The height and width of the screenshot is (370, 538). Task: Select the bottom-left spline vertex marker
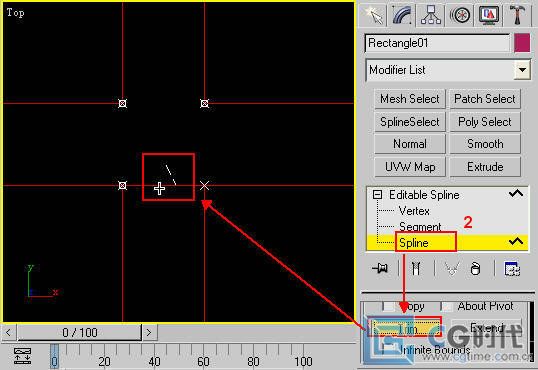click(x=122, y=186)
